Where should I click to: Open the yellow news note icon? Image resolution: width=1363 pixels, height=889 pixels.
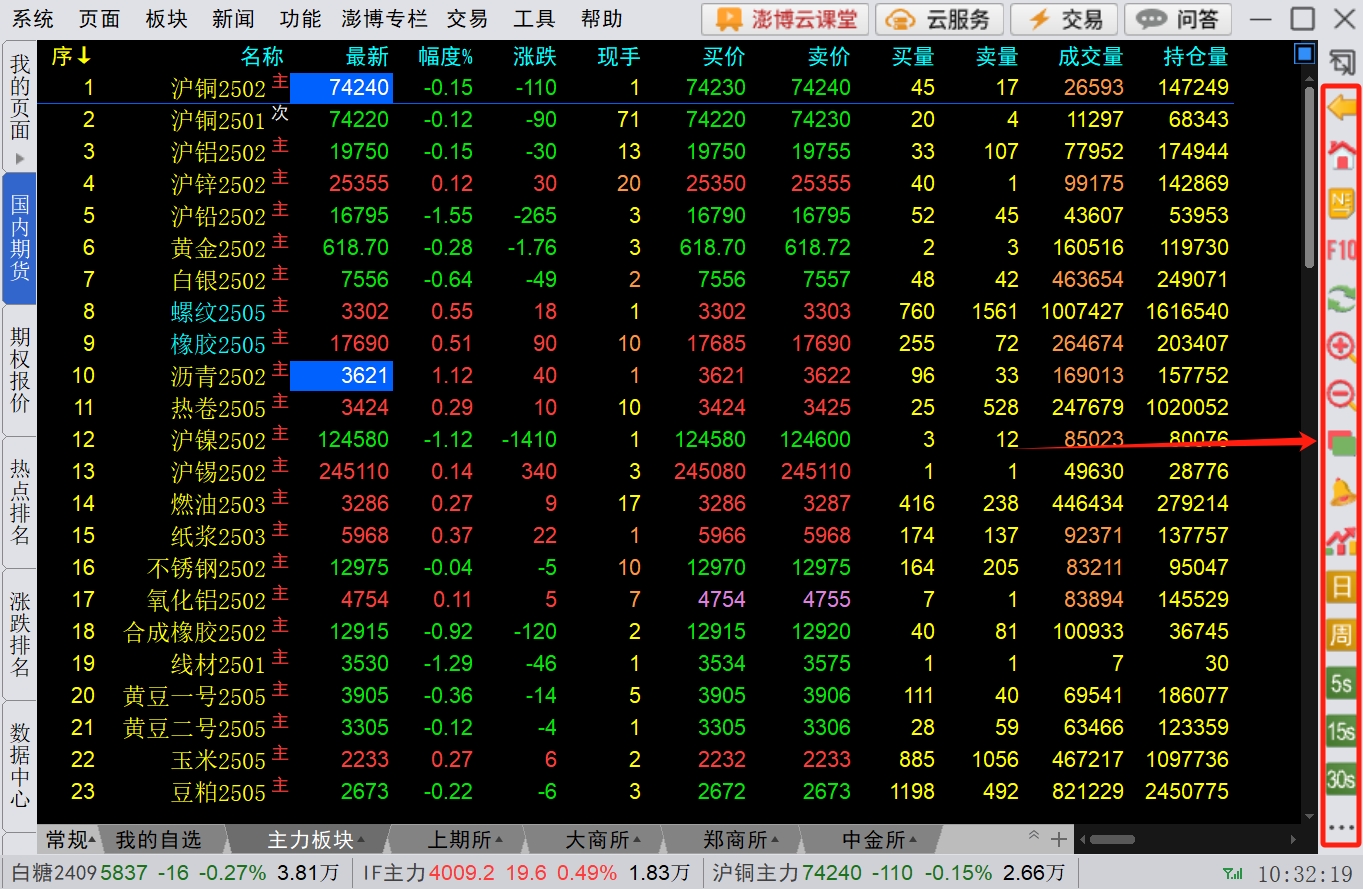tap(1340, 204)
